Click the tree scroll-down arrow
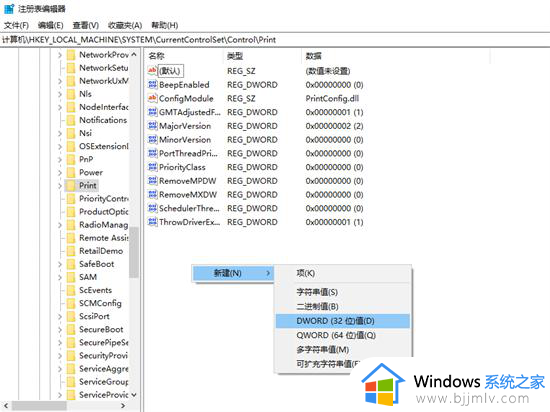The width and height of the screenshot is (550, 412). tap(134, 395)
